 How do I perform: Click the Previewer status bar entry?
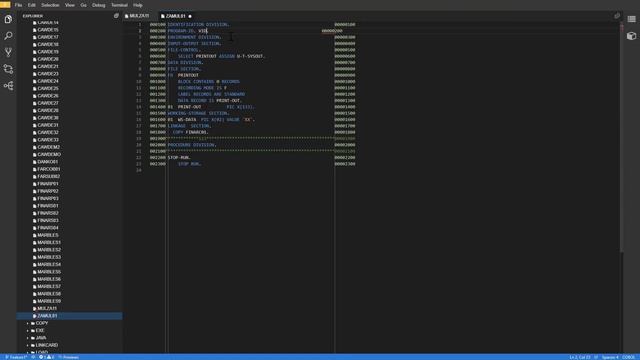tap(69, 357)
